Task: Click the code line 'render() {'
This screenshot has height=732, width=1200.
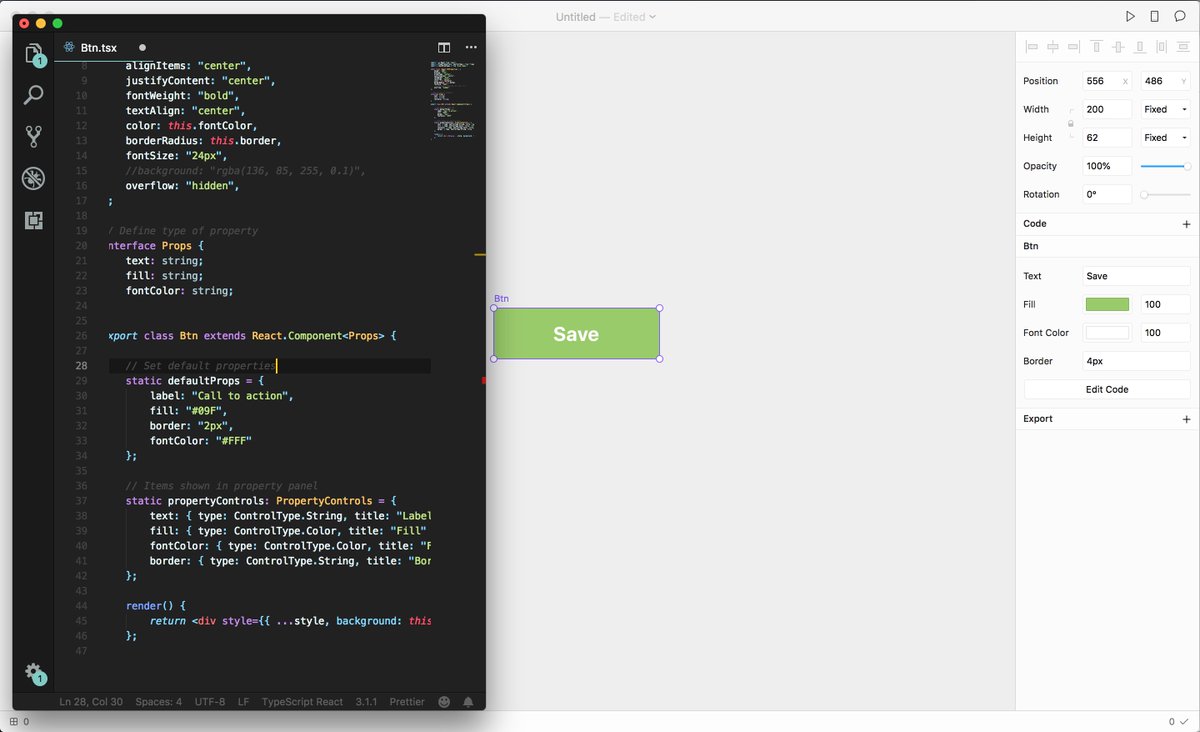Action: (156, 606)
